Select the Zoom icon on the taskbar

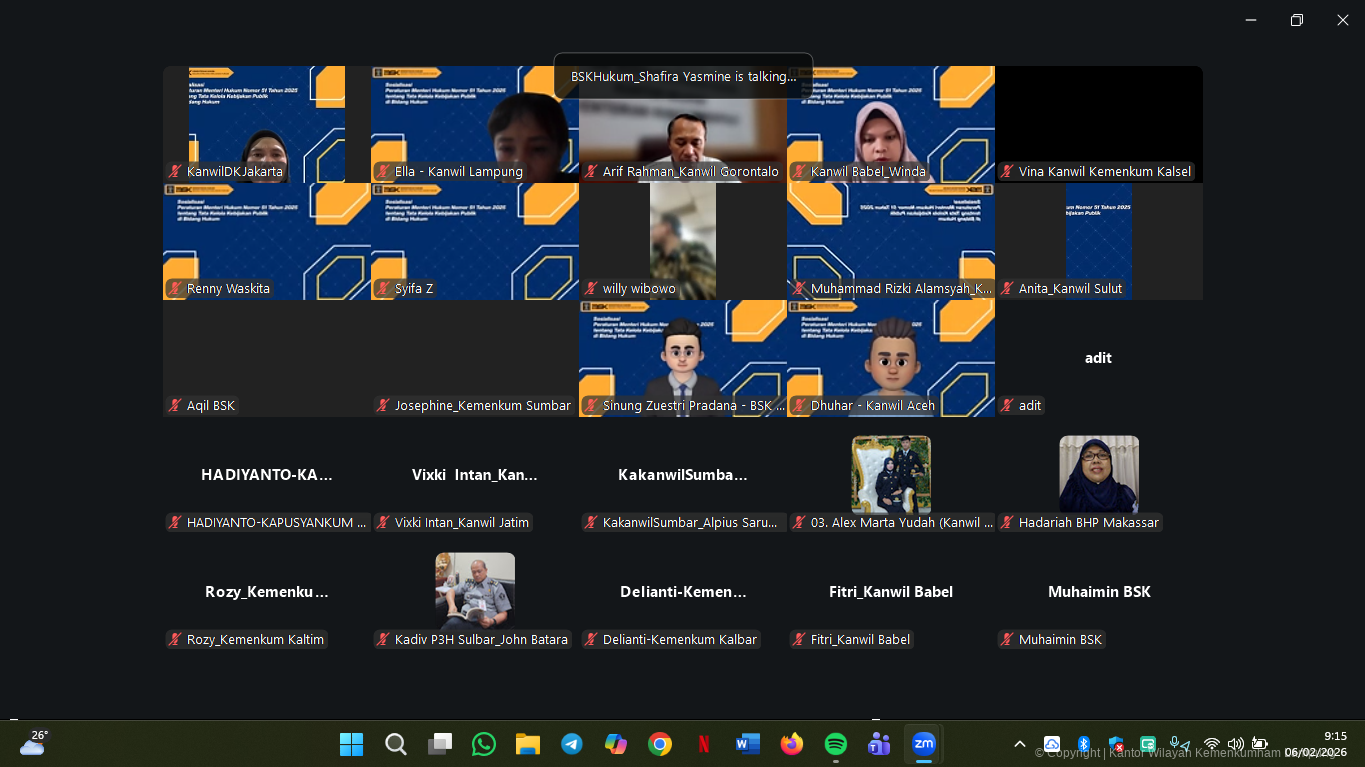pos(923,744)
